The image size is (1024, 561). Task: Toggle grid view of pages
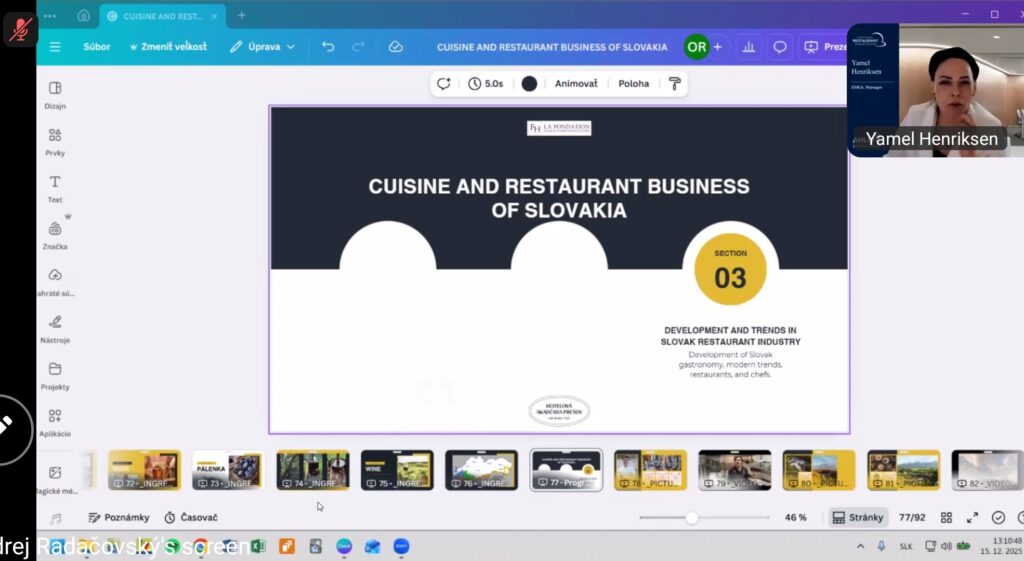pos(946,518)
